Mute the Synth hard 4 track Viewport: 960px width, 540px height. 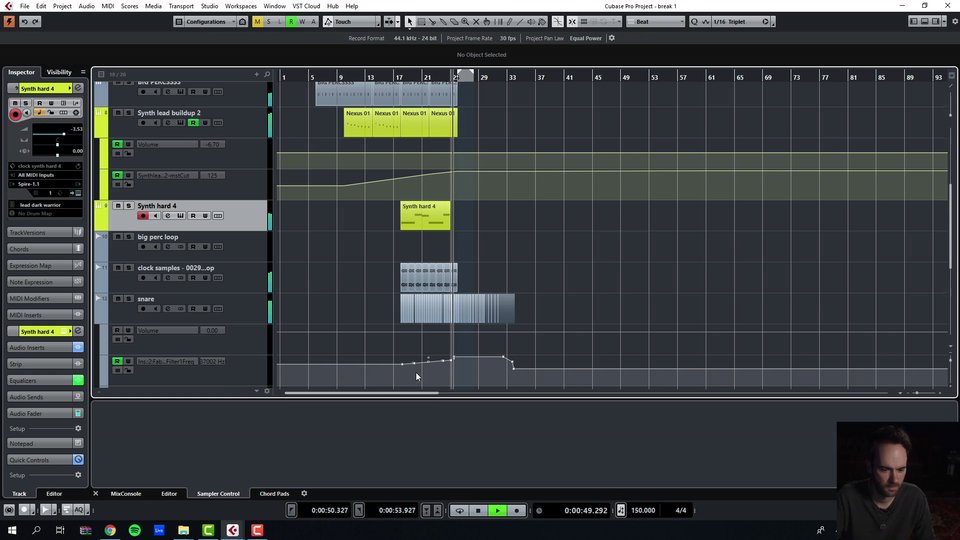pos(118,206)
